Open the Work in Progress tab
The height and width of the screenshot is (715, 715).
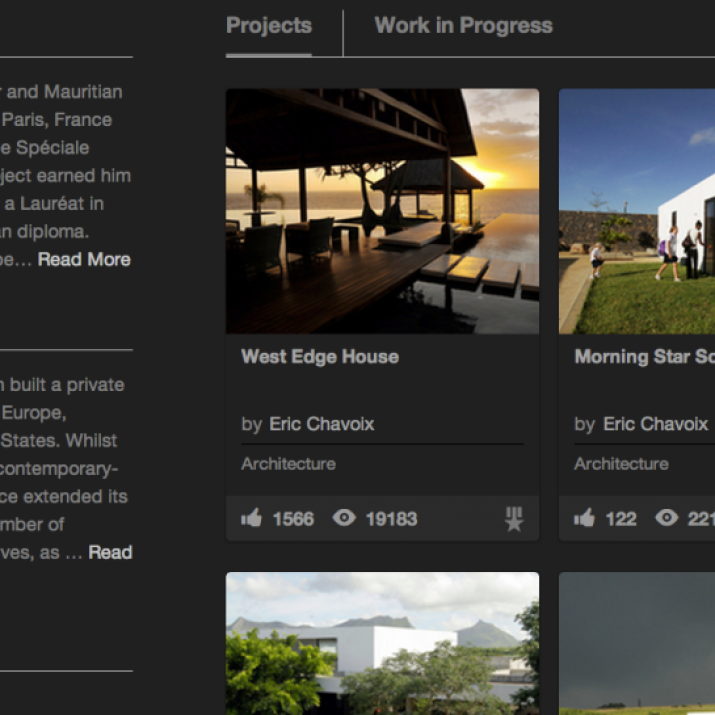coord(463,26)
